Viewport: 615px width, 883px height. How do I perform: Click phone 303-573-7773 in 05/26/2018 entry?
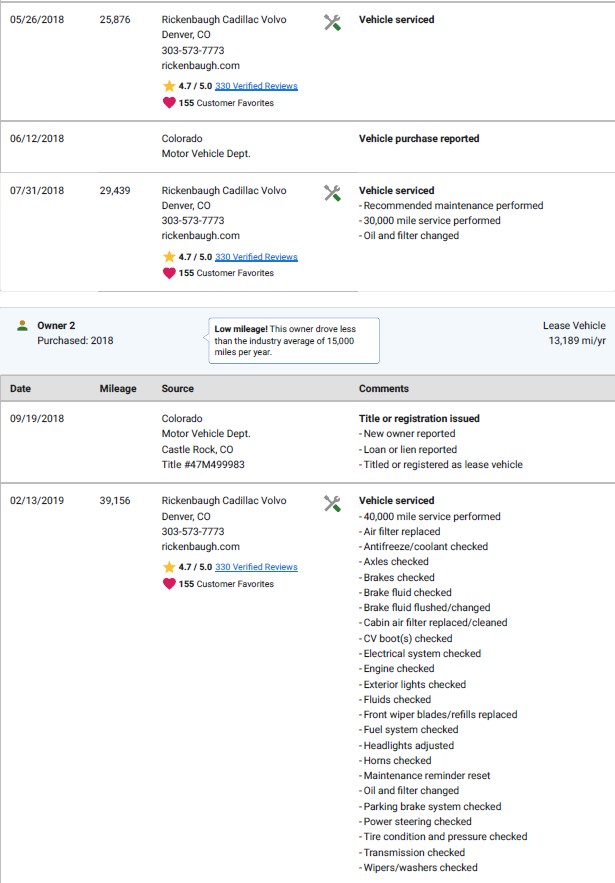193,50
